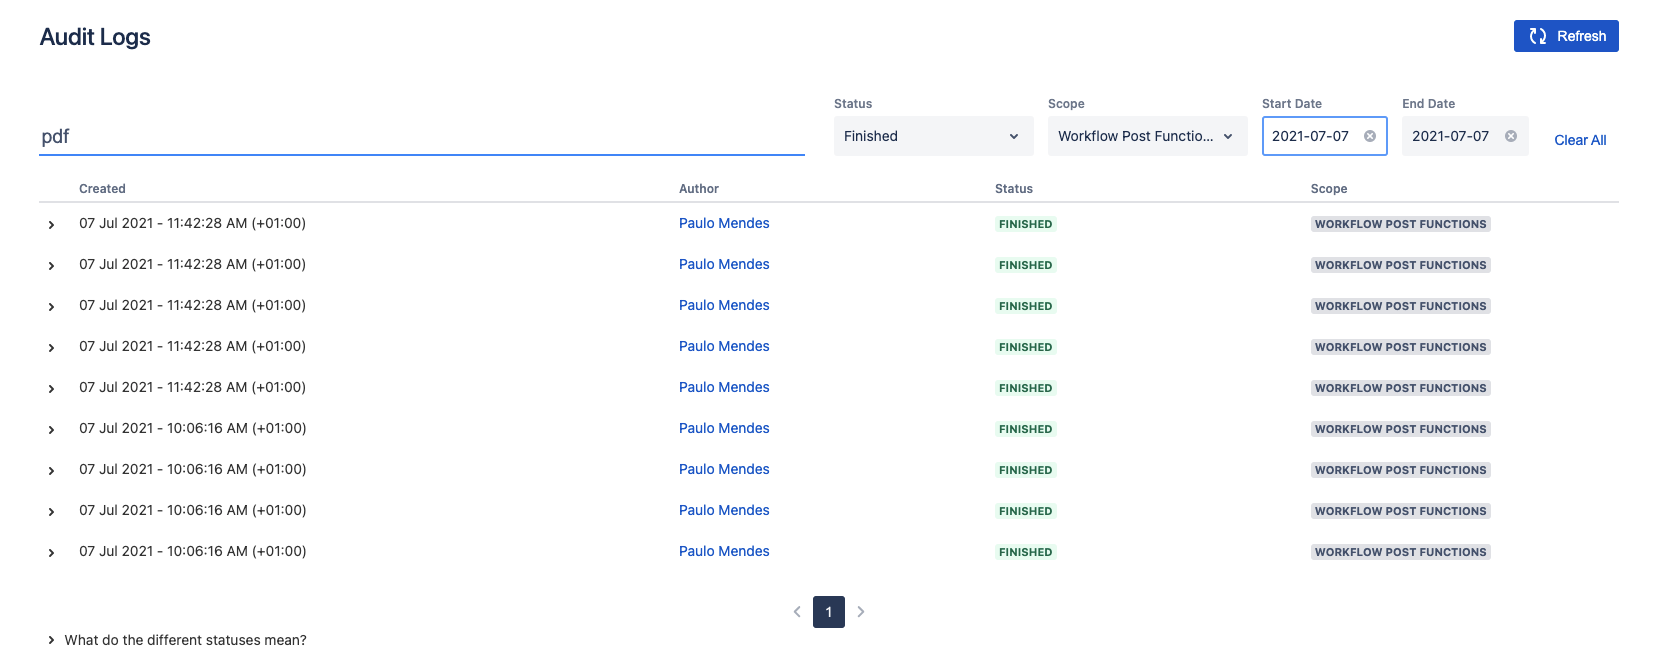Expand the last log row at 10:06:16
The width and height of the screenshot is (1662, 664).
pyautogui.click(x=51, y=553)
